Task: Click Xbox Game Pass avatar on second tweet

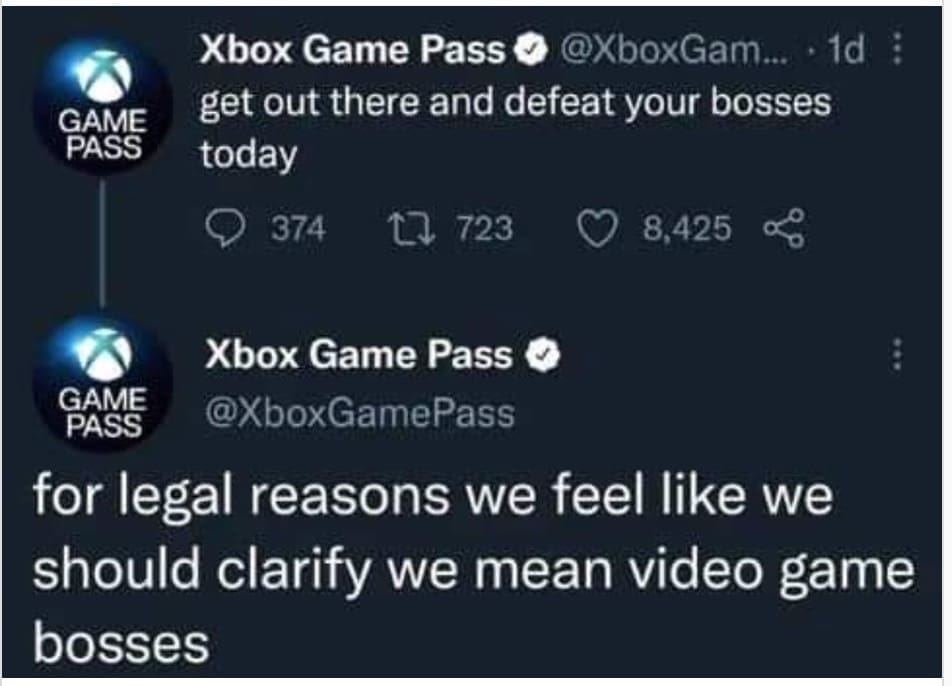Action: click(102, 382)
